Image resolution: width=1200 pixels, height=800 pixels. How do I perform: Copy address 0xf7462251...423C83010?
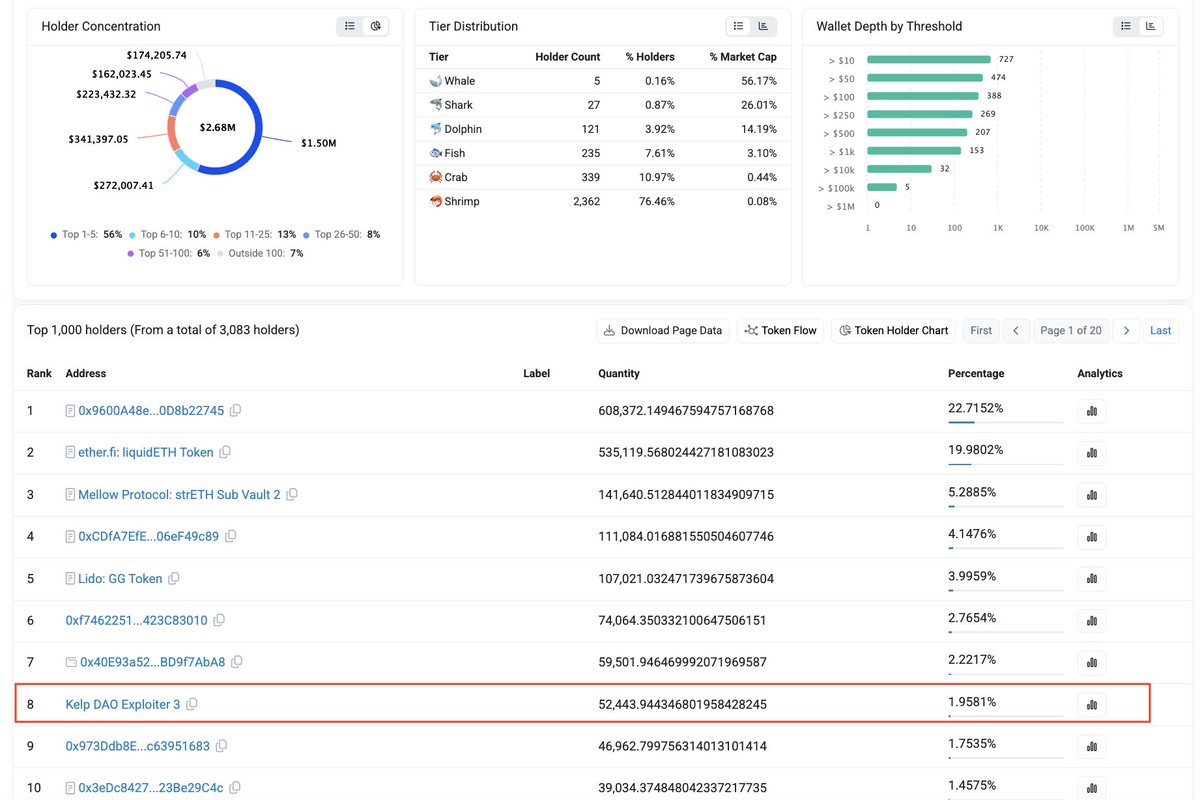click(219, 621)
